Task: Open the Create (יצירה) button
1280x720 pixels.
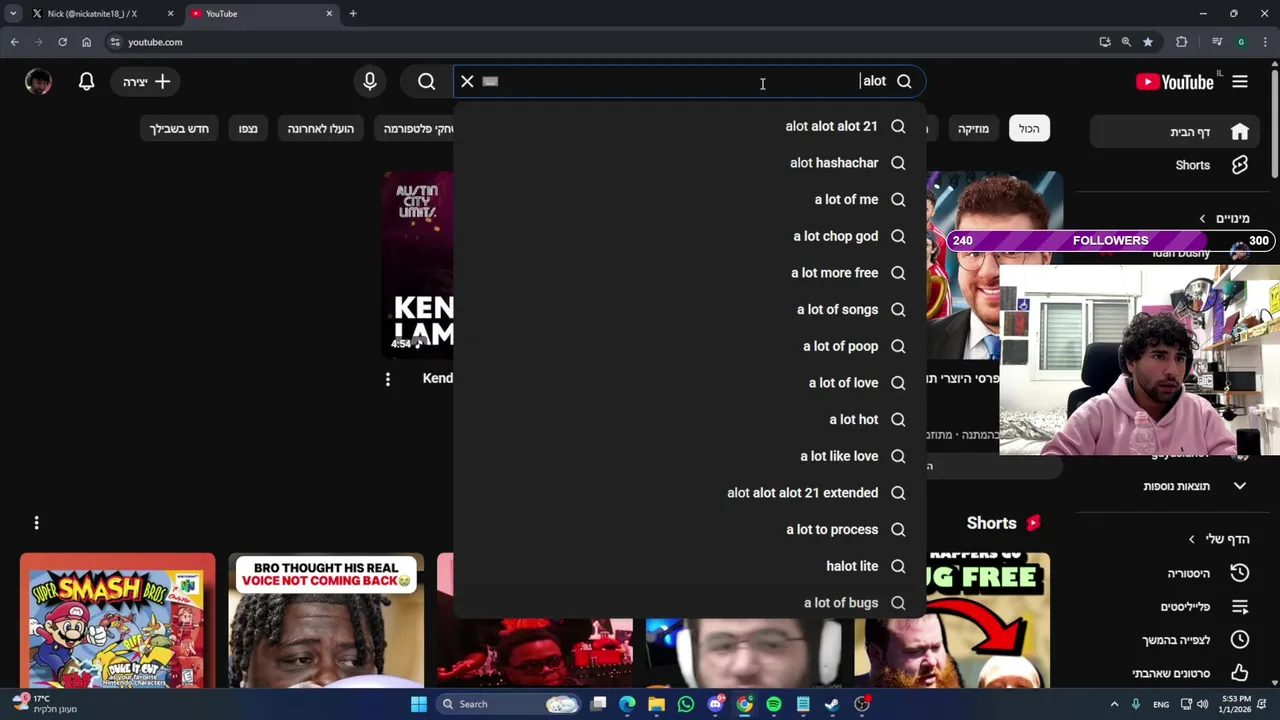Action: tap(146, 82)
